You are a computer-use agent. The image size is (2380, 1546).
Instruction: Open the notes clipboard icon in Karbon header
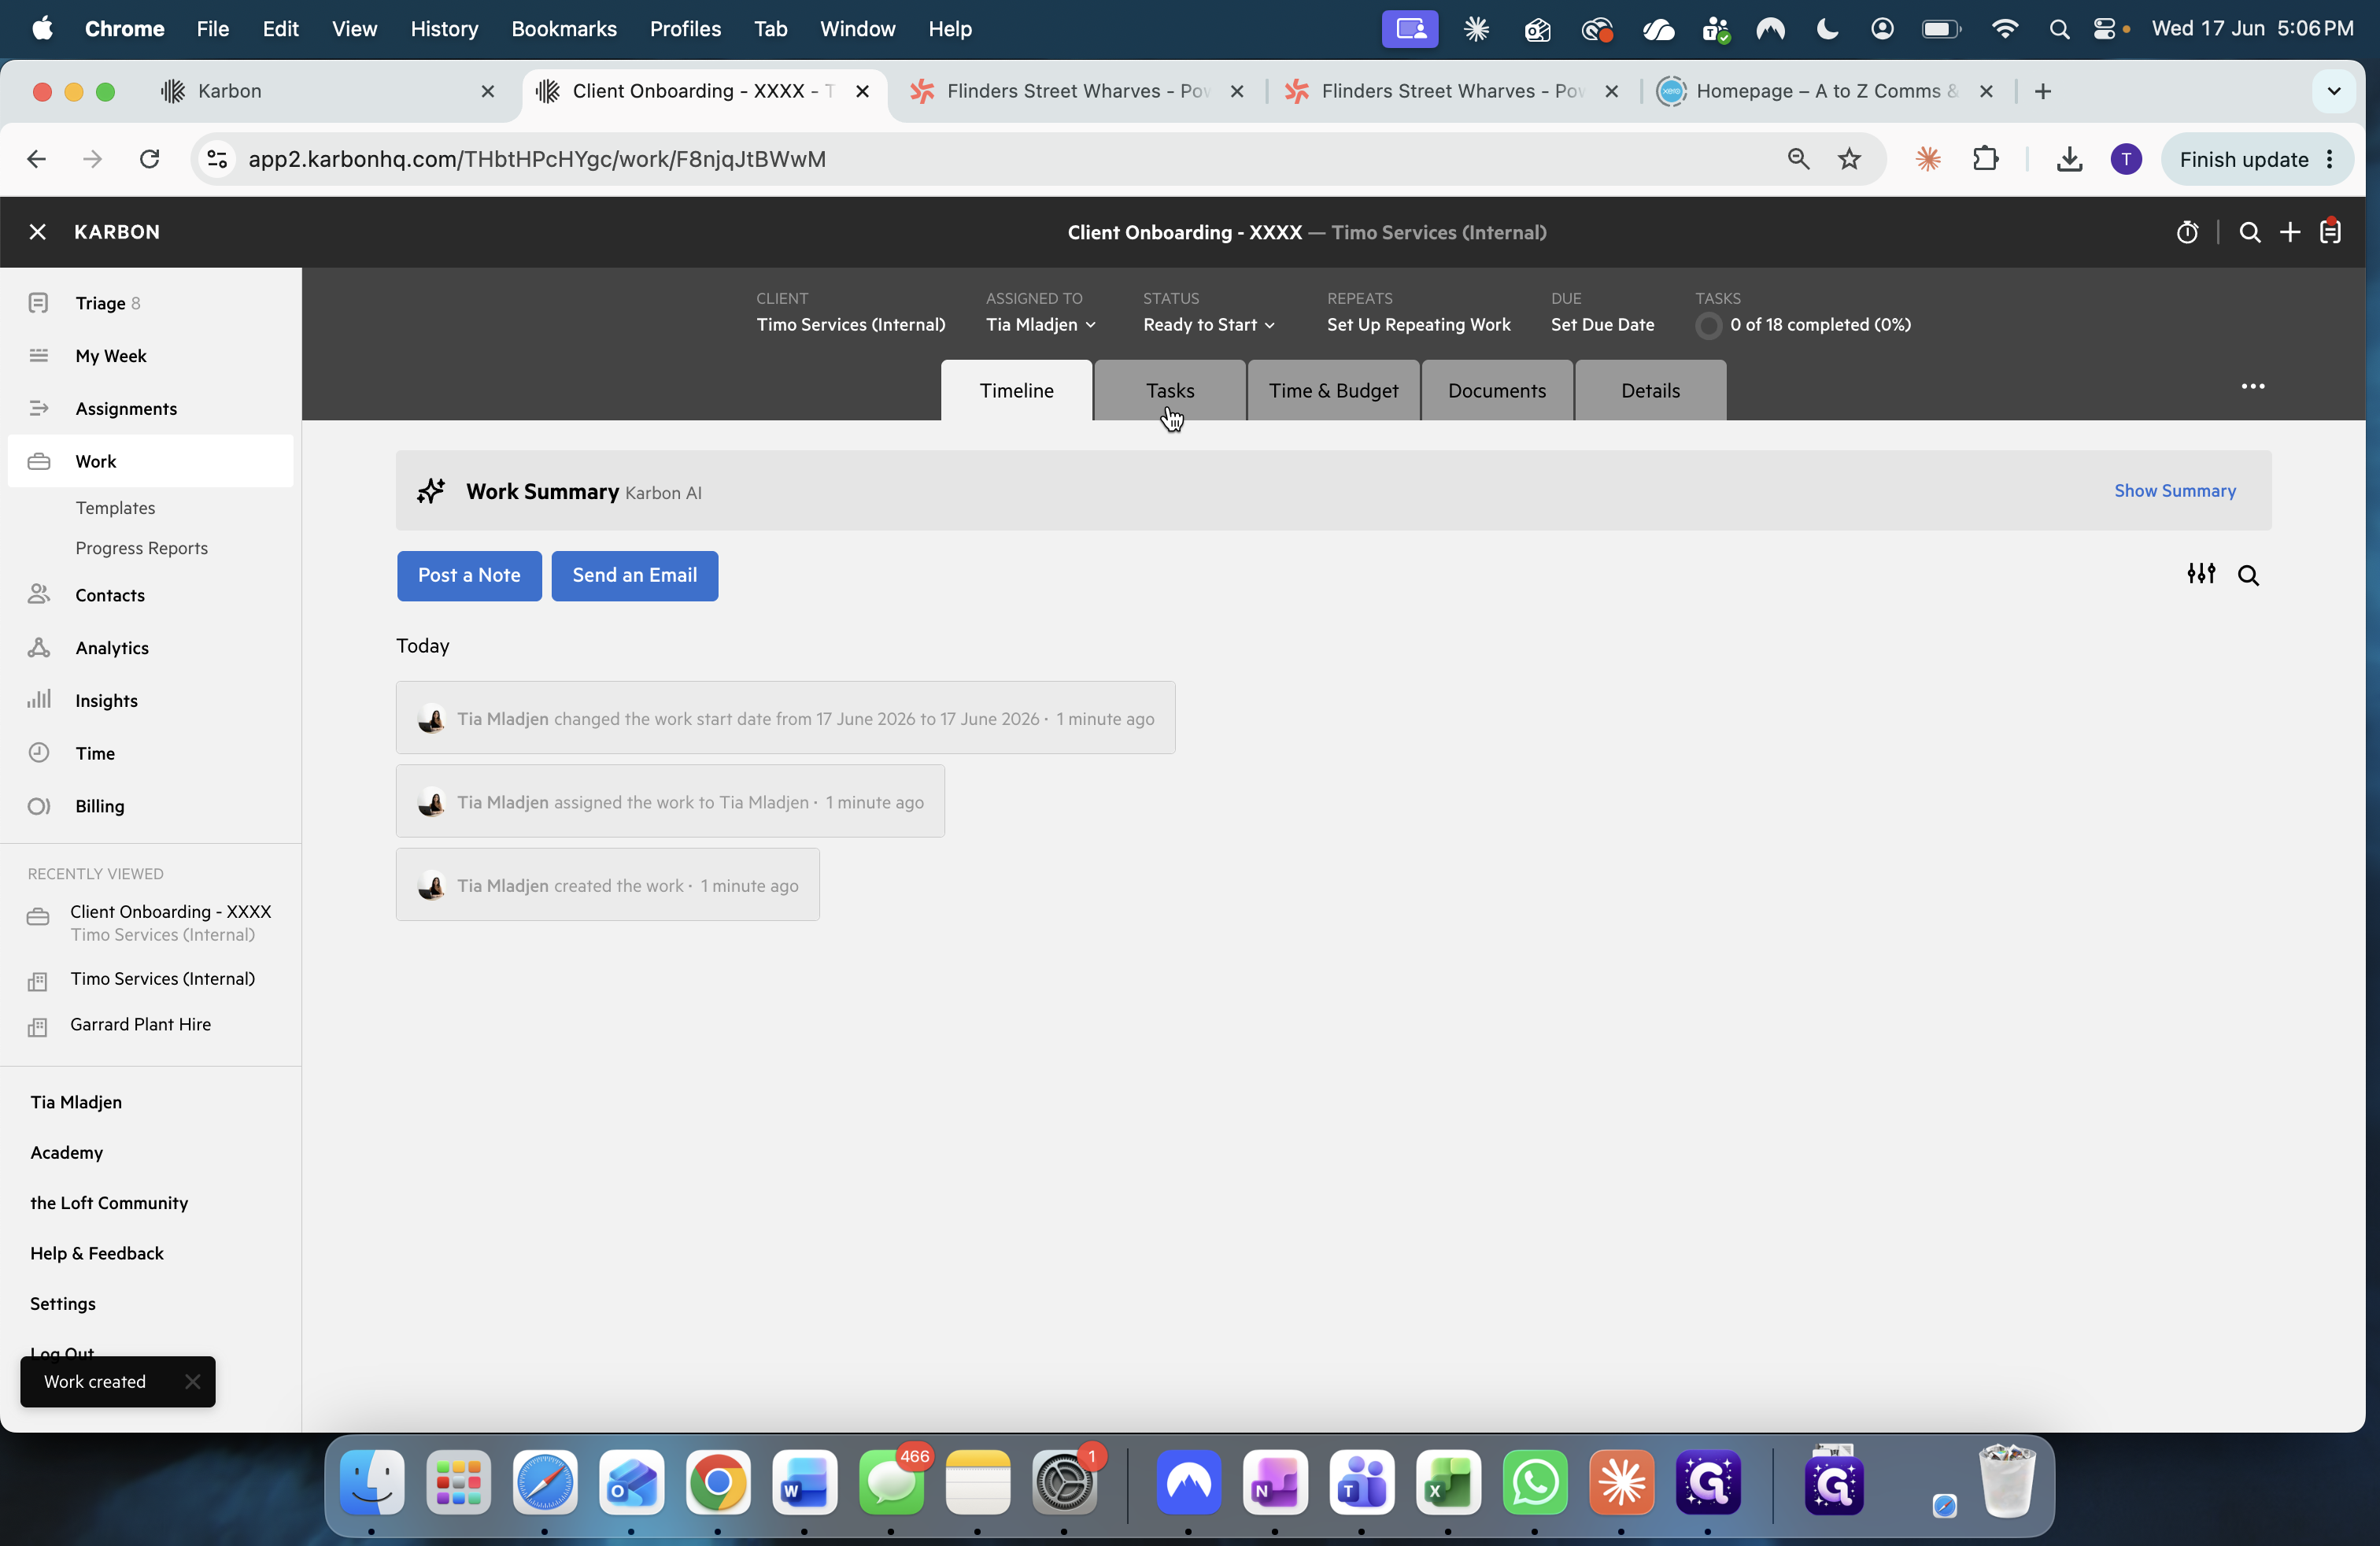pos(2331,231)
